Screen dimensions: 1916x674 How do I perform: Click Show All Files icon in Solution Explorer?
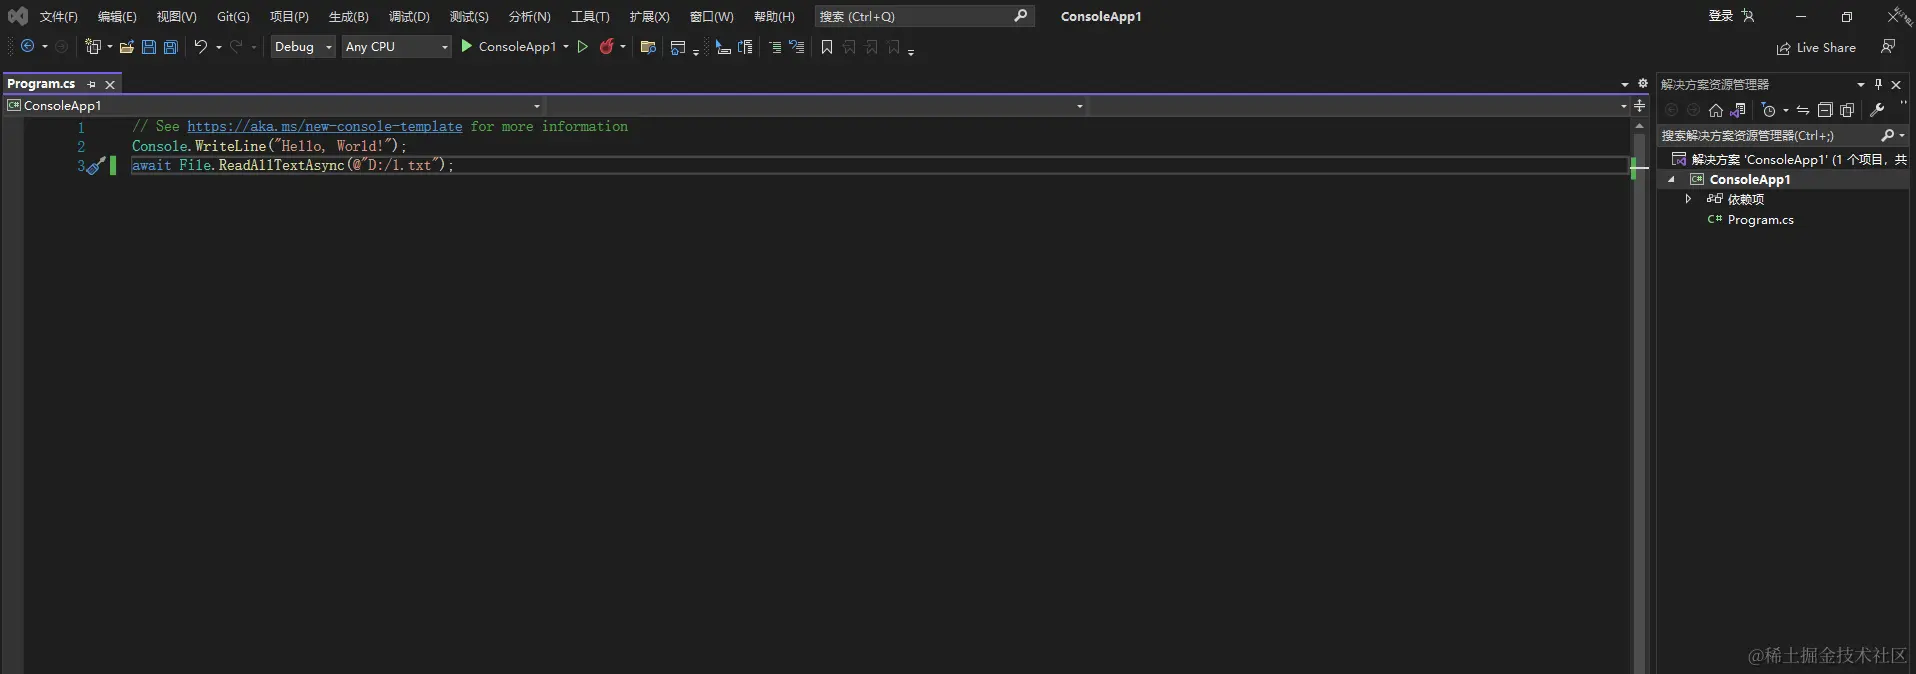pos(1847,110)
